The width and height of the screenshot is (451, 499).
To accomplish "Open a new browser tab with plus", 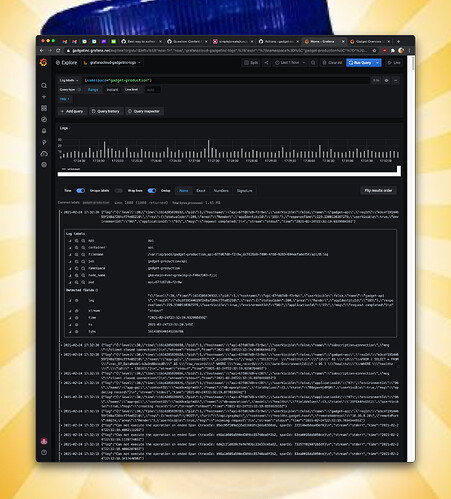I will [x=398, y=41].
